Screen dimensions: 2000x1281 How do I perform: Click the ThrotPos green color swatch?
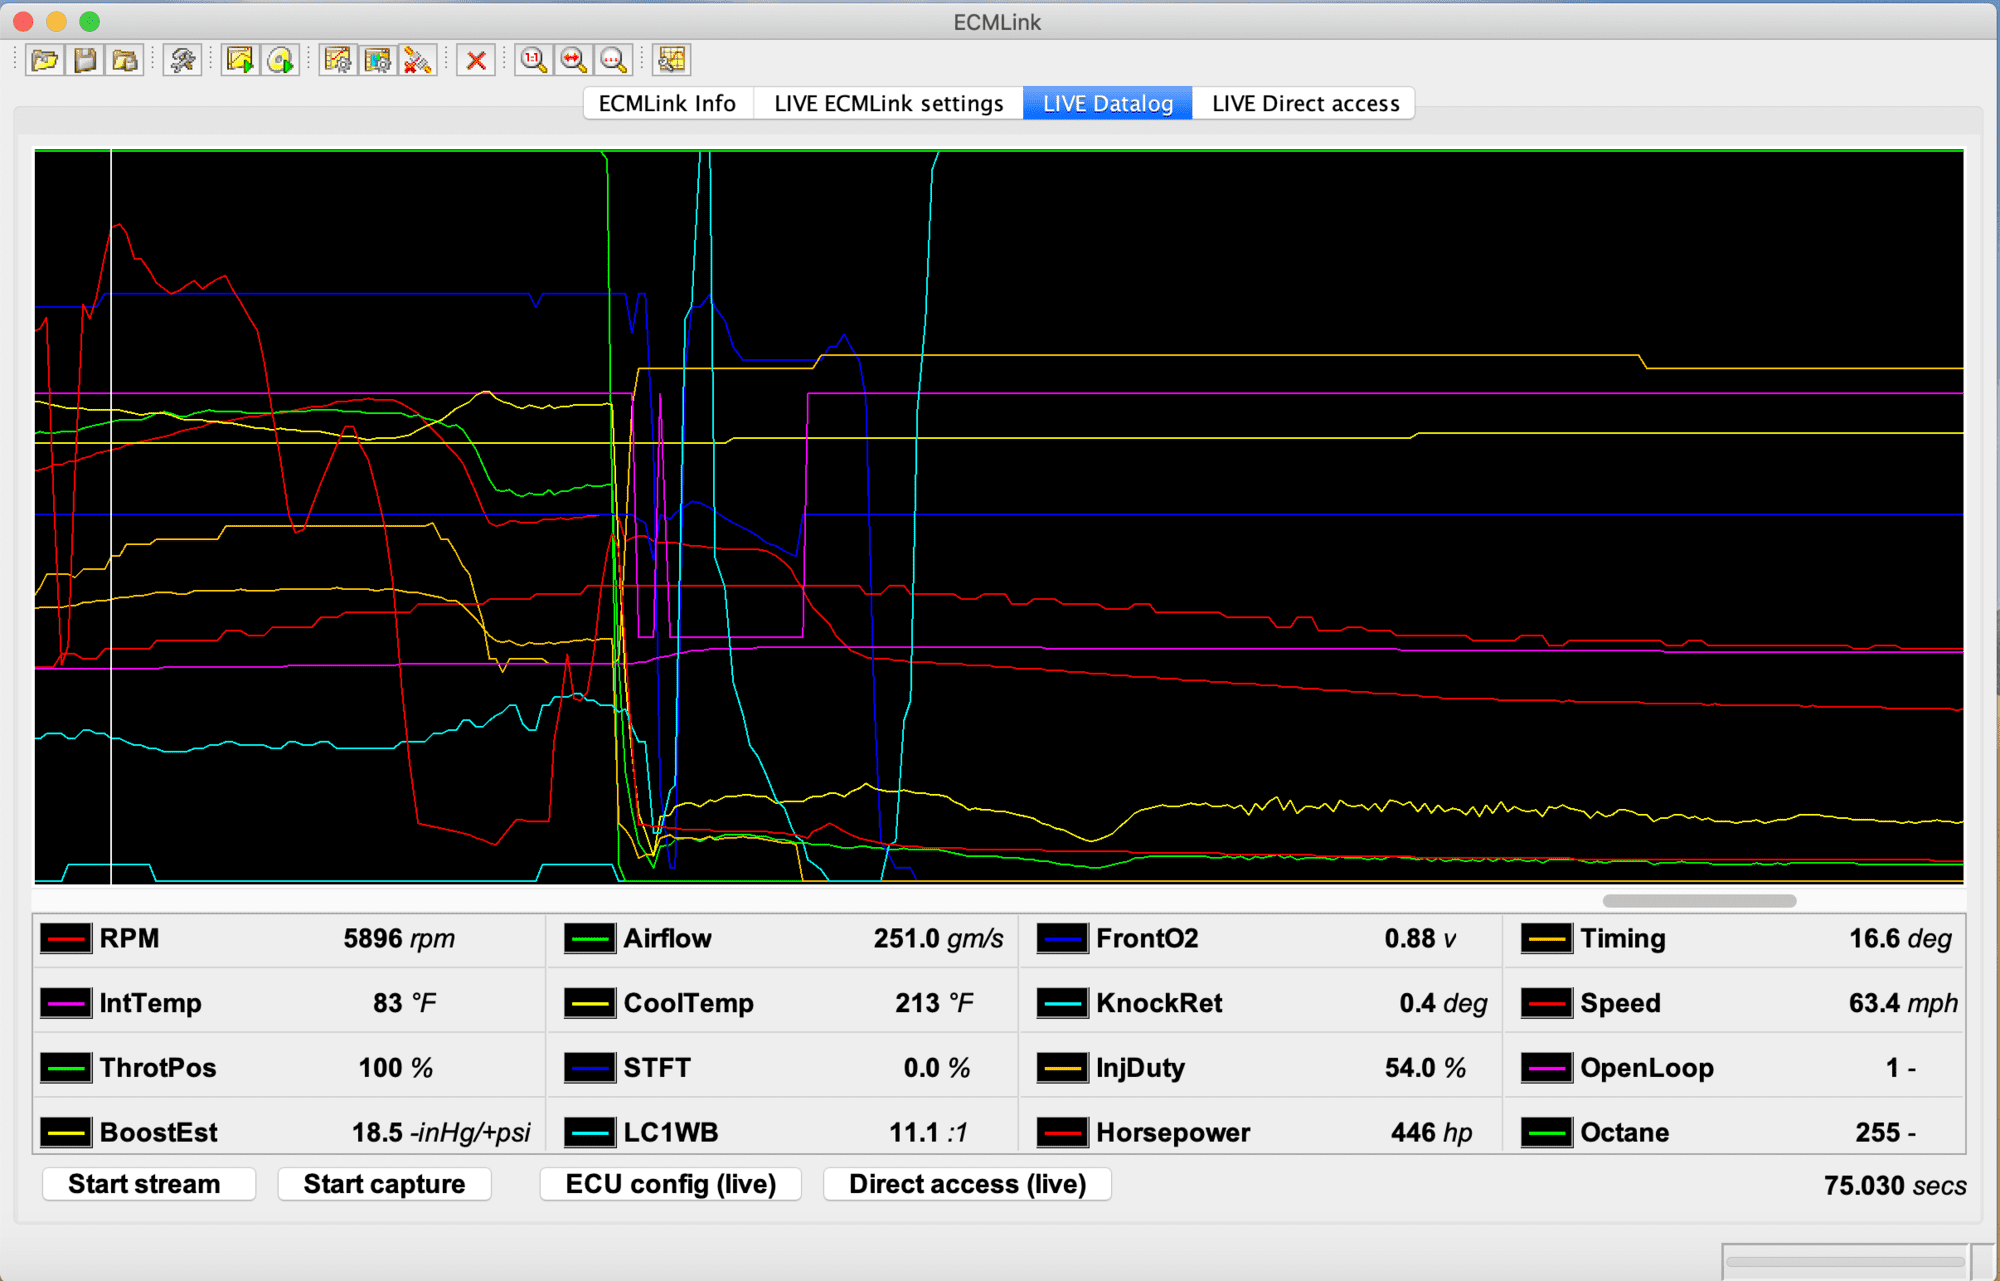[66, 1068]
